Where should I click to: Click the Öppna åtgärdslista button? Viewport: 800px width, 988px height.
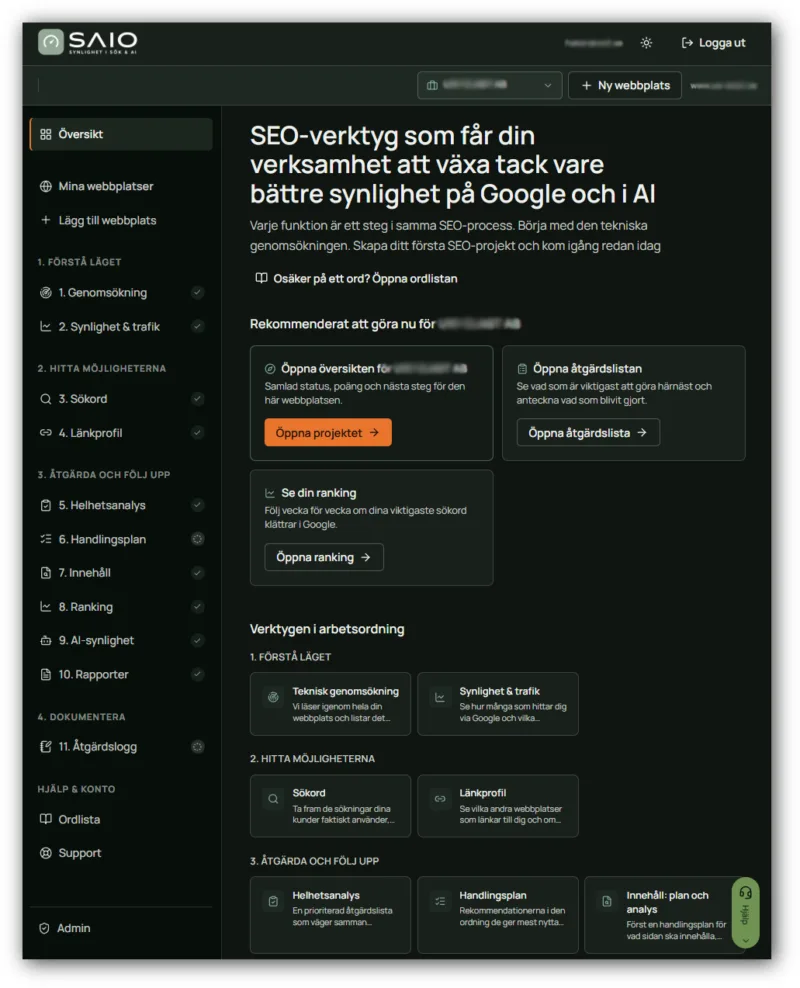[x=588, y=433]
